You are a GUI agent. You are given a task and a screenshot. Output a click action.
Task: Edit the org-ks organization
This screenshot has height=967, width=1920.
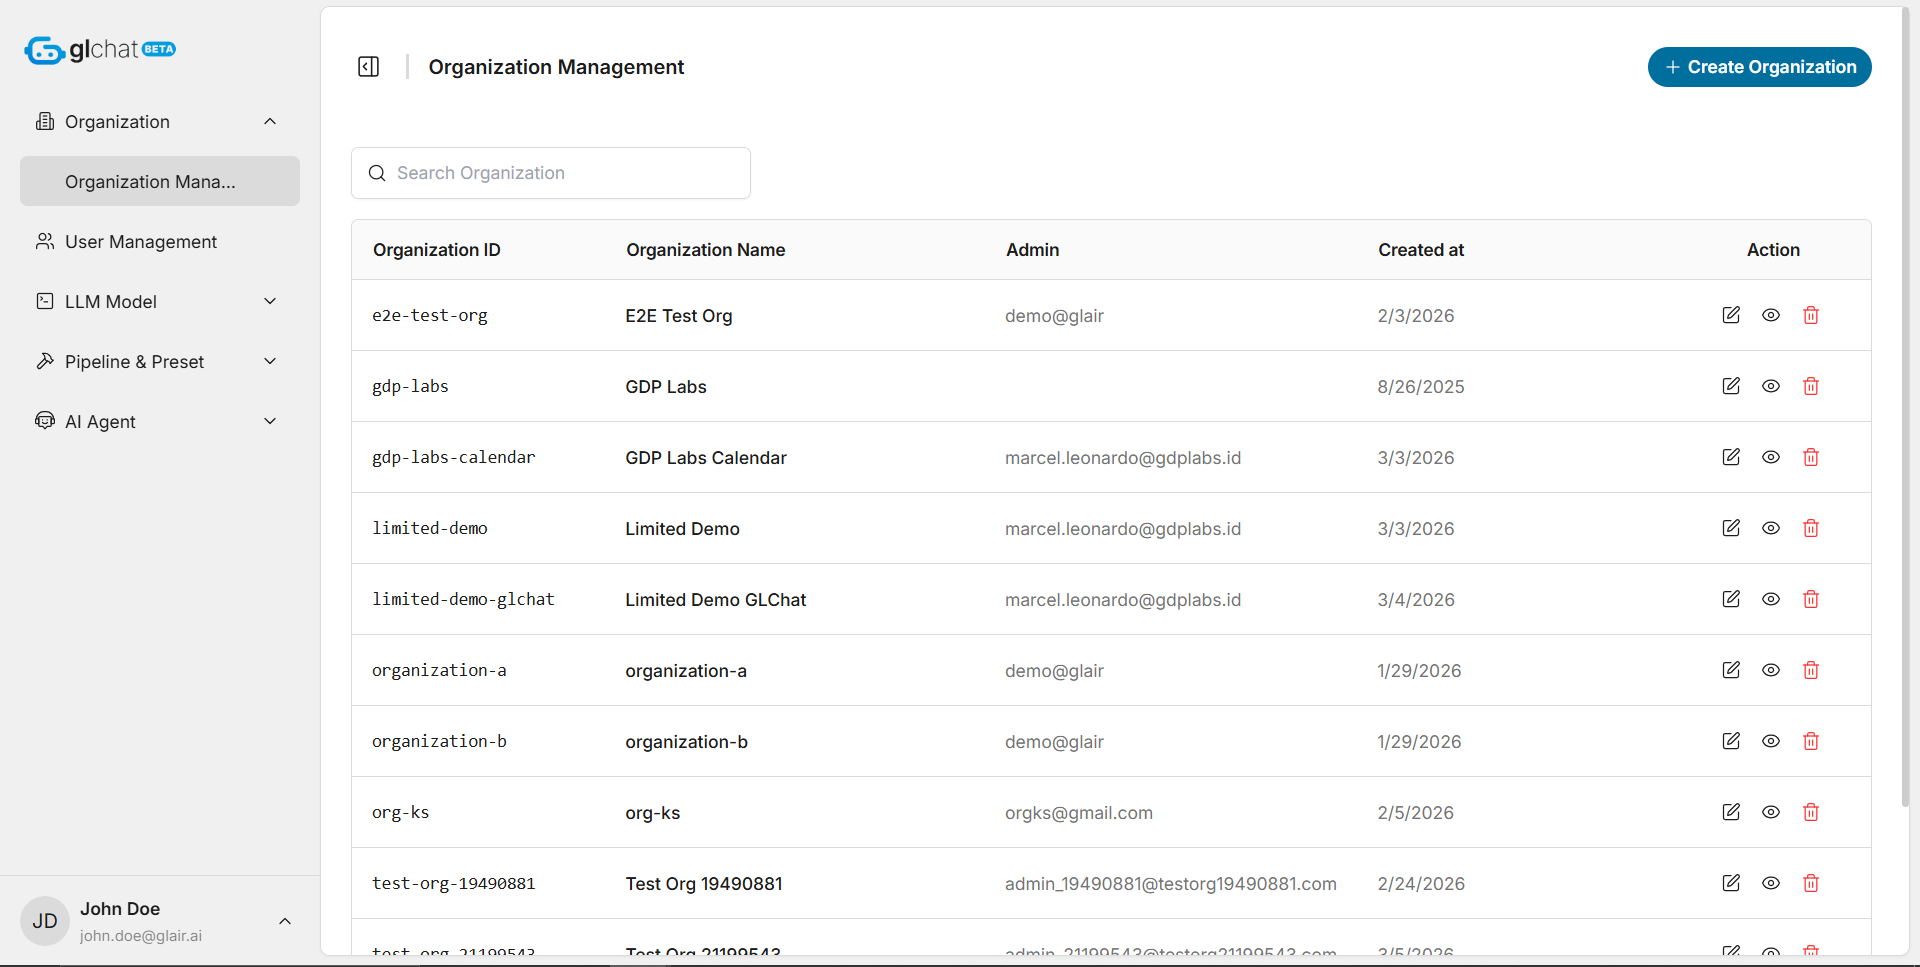click(x=1731, y=812)
